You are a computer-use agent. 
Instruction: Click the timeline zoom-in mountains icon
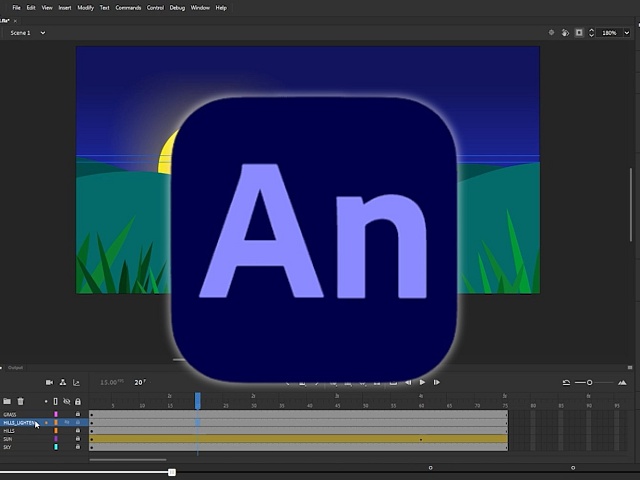pyautogui.click(x=623, y=382)
